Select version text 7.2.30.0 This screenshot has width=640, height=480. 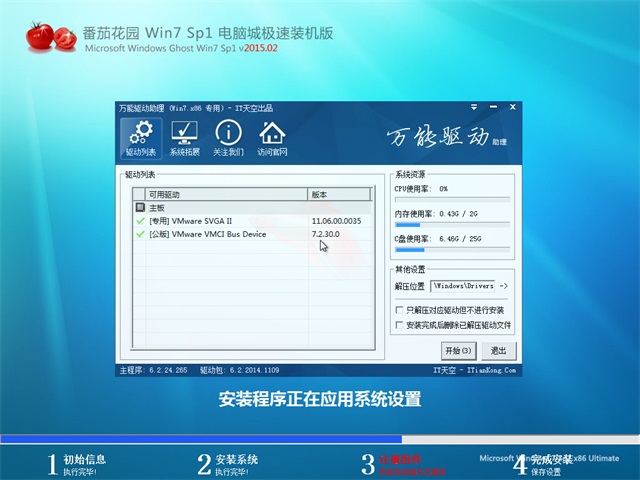[325, 234]
